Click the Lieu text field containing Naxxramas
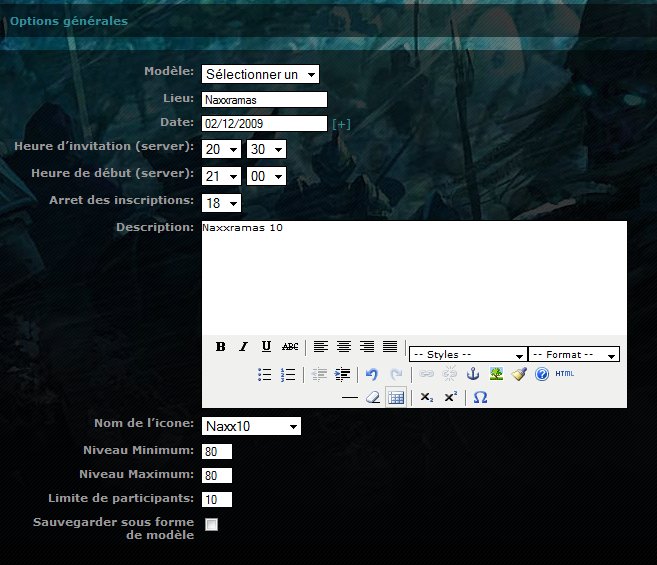Viewport: 657px width, 565px height. (264, 100)
